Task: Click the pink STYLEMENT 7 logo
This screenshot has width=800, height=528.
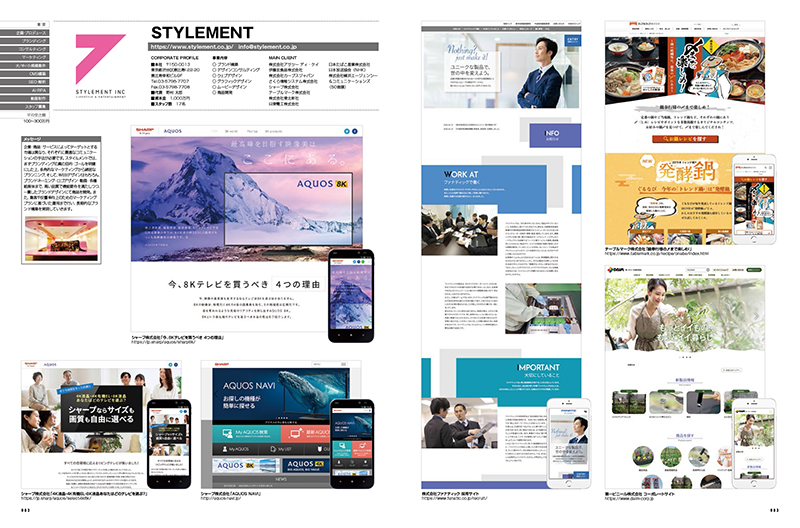Action: (99, 59)
